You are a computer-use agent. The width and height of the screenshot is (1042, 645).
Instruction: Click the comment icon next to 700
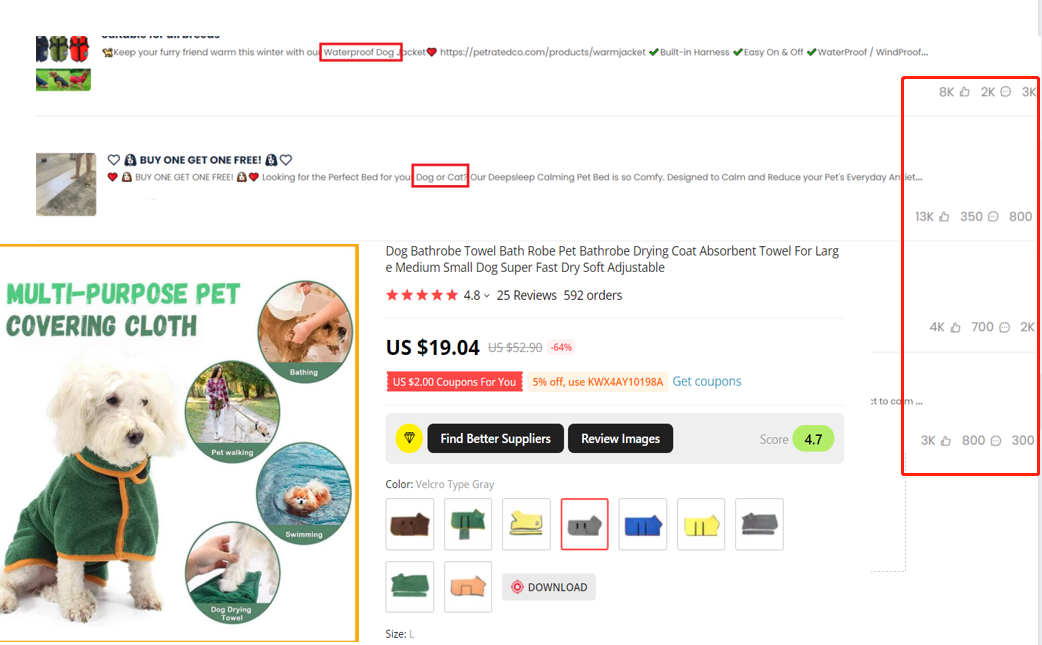pos(1004,327)
